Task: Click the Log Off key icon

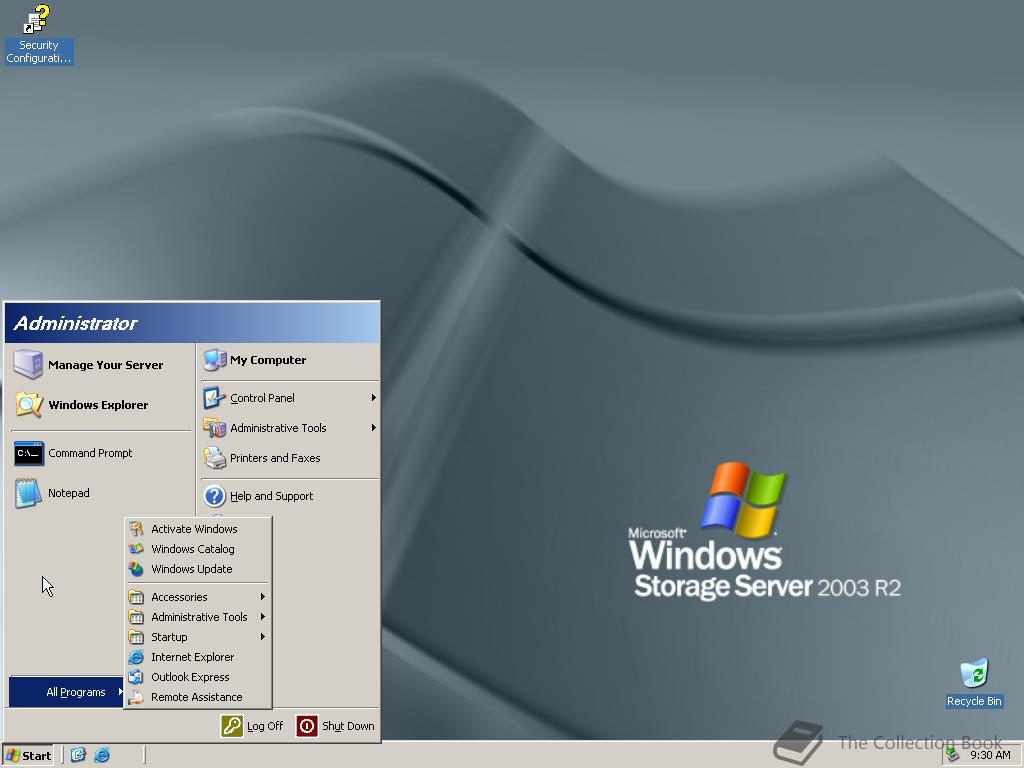Action: (x=232, y=726)
